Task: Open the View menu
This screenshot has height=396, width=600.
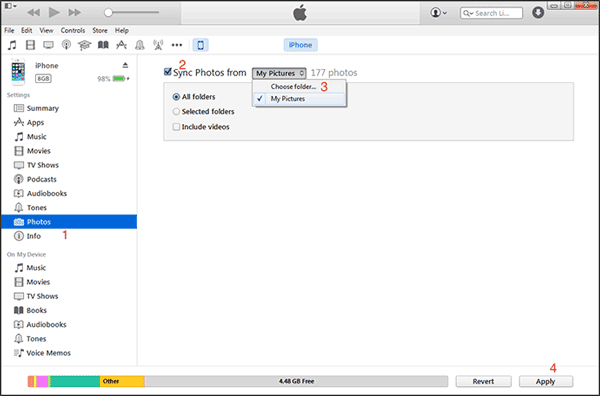Action: pos(46,30)
